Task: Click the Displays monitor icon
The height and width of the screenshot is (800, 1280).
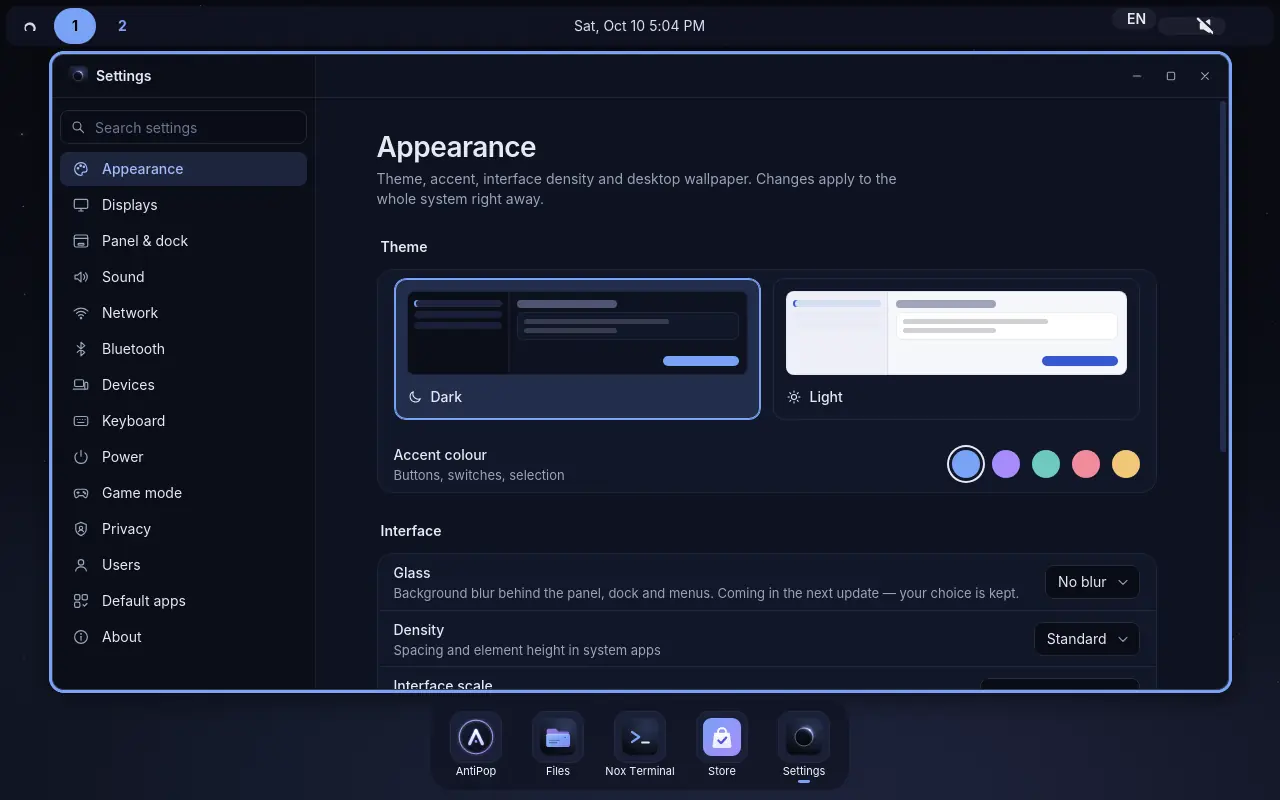Action: [x=81, y=205]
